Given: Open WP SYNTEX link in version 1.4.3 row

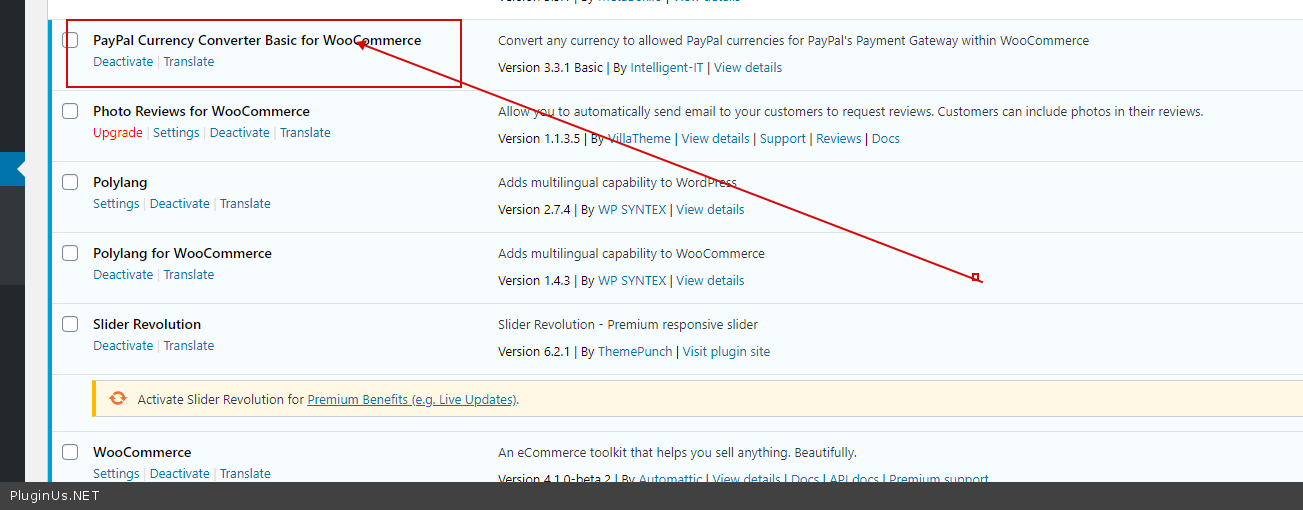Looking at the screenshot, I should click(632, 281).
